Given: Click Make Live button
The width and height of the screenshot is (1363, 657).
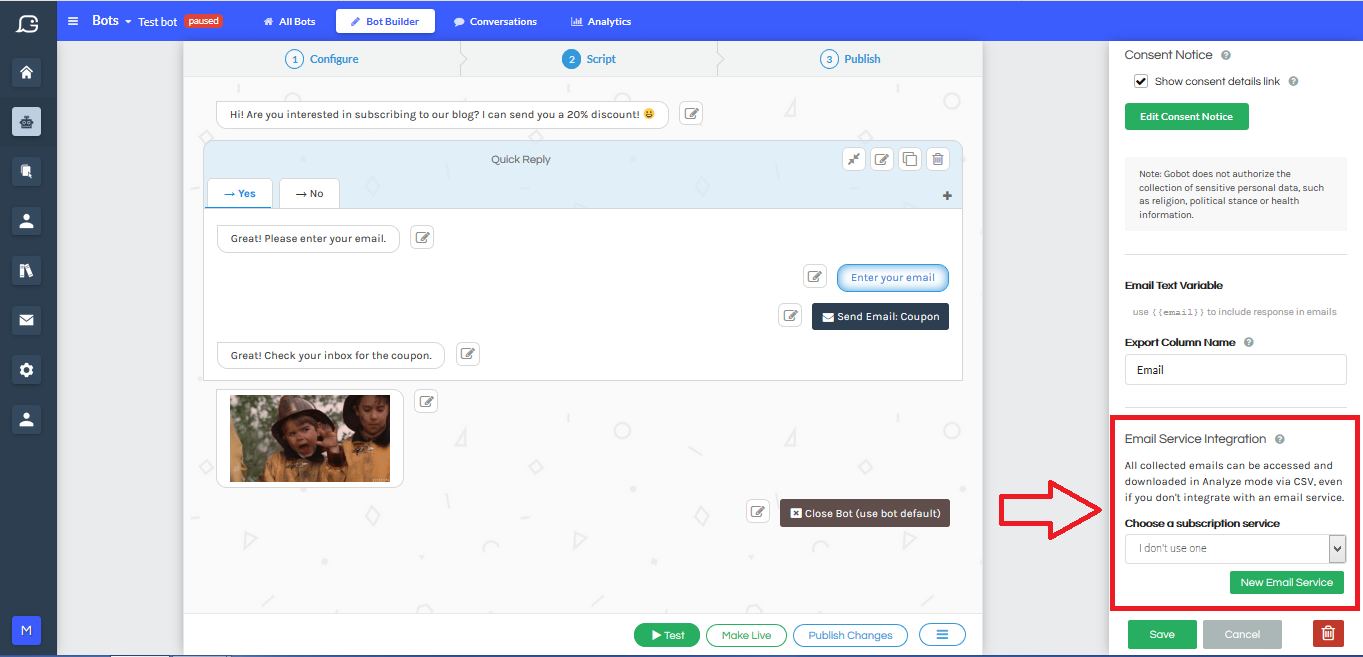Looking at the screenshot, I should [x=746, y=635].
